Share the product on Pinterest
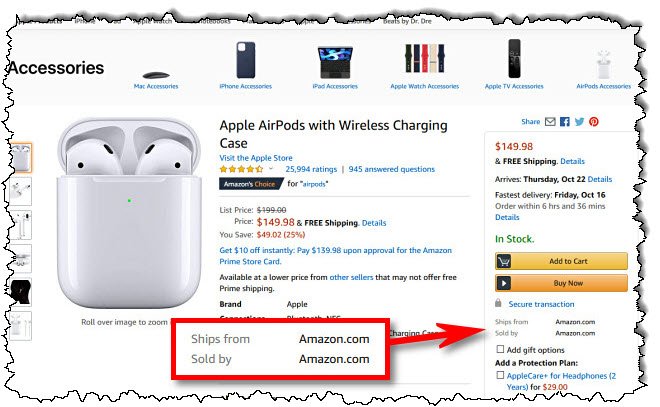Screen dimensions: 660x407 click(x=593, y=122)
